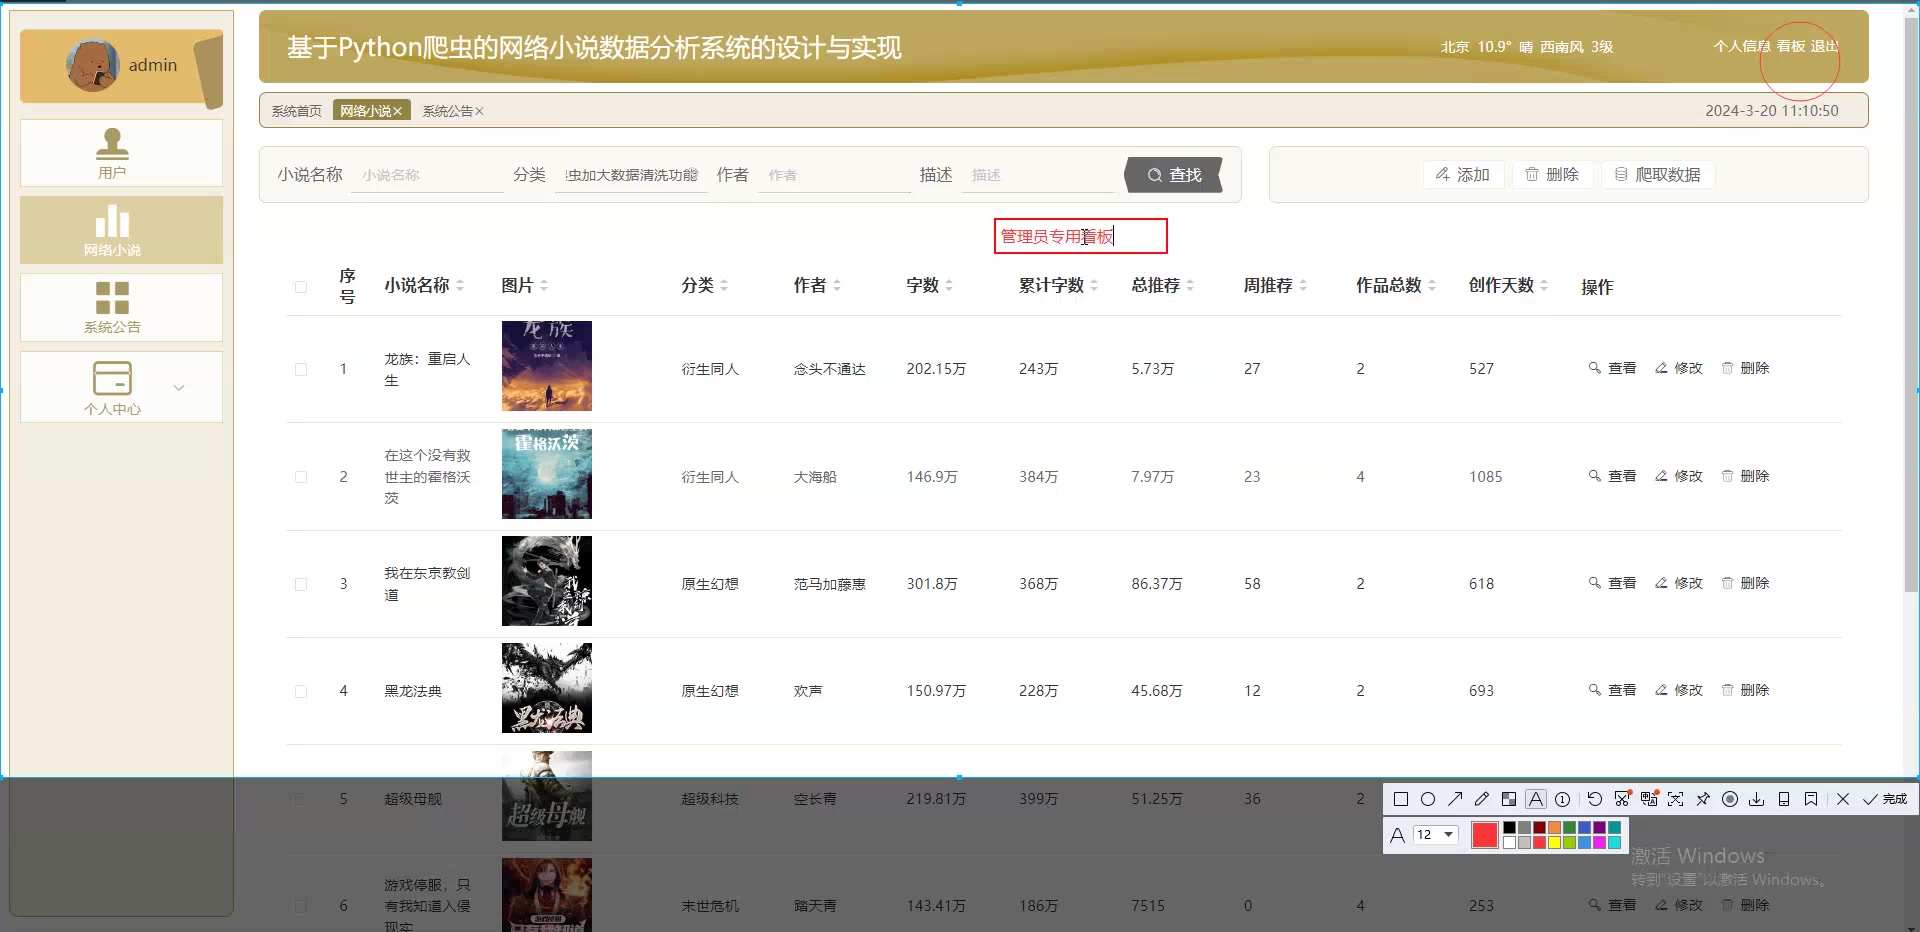Viewport: 1920px width, 932px height.
Task: Expand the 个人中心 chevron
Action: click(x=179, y=388)
